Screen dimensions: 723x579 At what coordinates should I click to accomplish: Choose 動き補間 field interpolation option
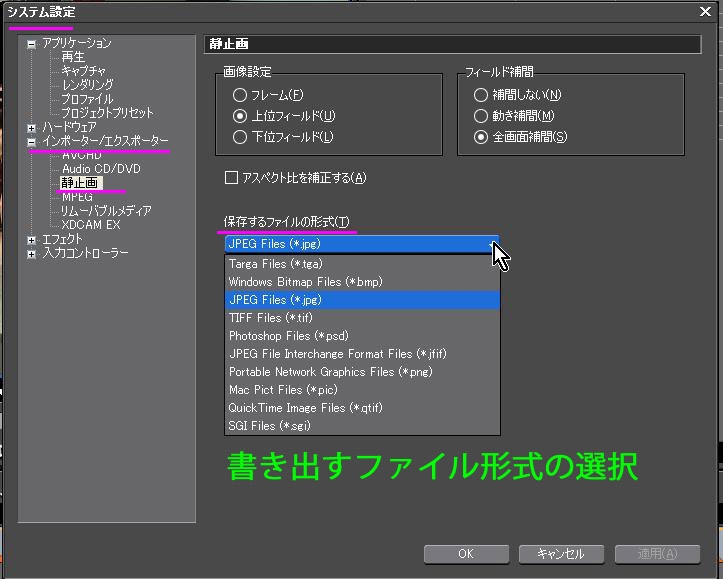coord(481,116)
